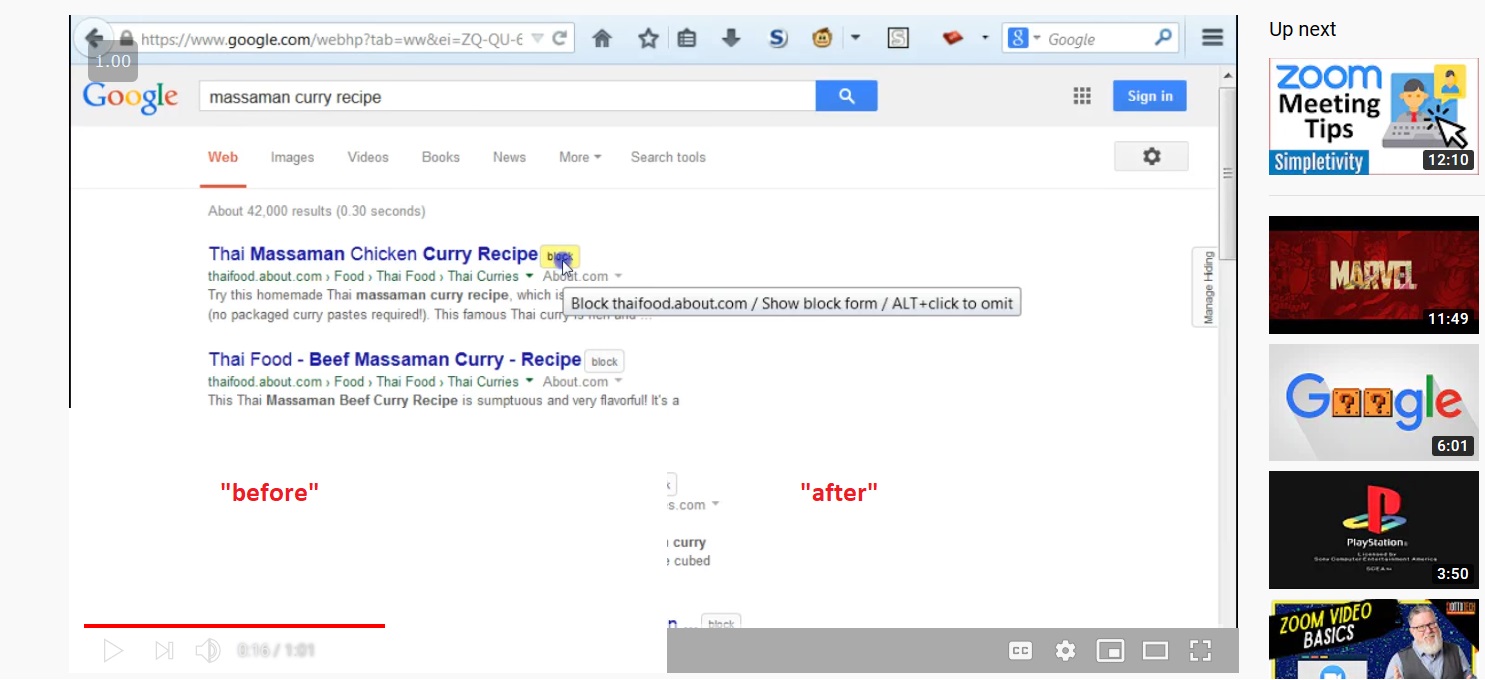The width and height of the screenshot is (1485, 680).
Task: Click the Greasemonkey monkey icon
Action: tap(821, 37)
